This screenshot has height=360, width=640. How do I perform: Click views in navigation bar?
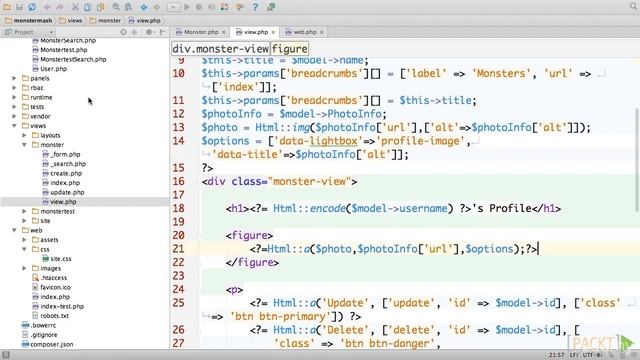(x=71, y=20)
